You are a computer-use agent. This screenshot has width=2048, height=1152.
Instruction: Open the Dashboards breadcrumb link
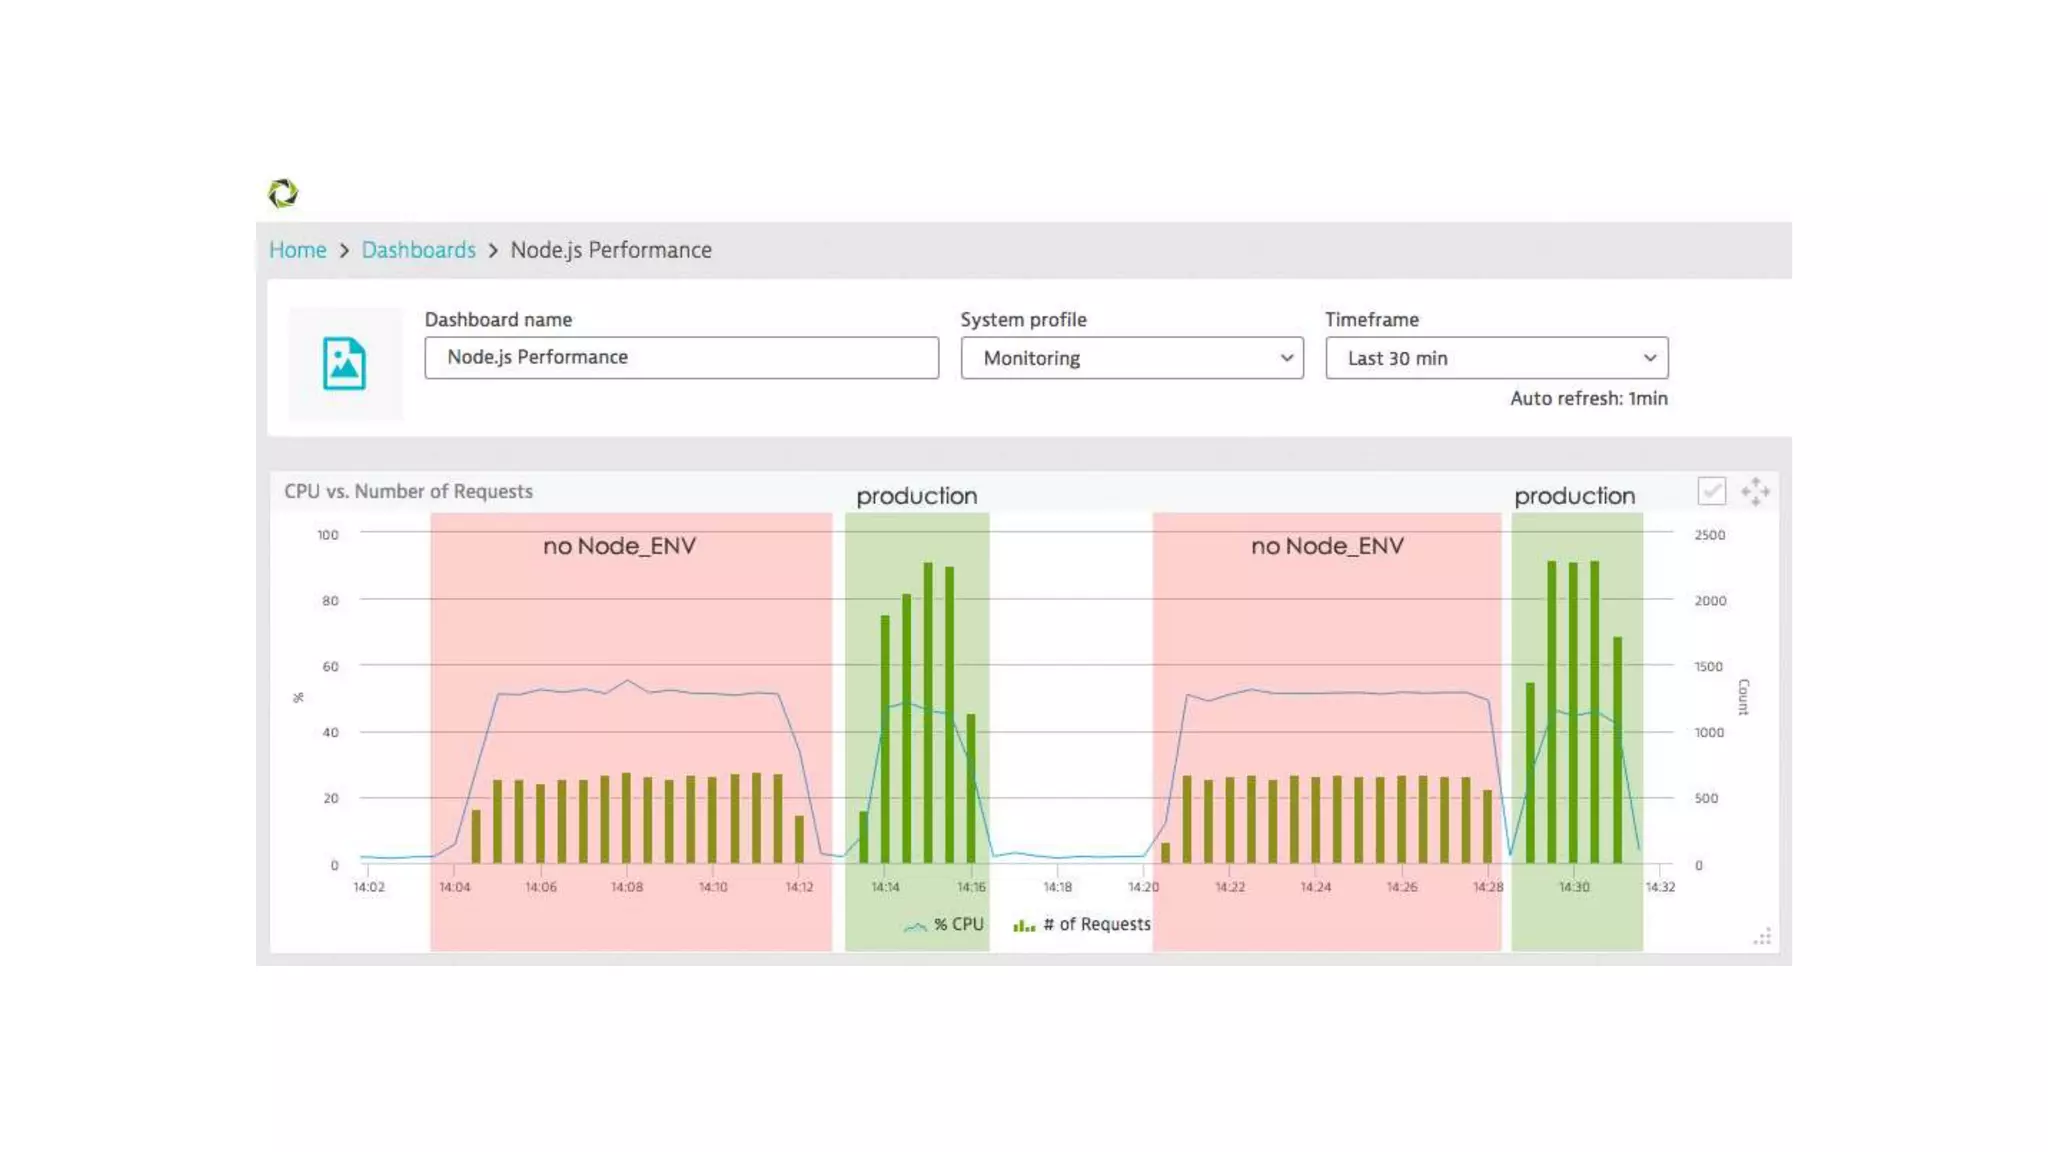click(418, 250)
